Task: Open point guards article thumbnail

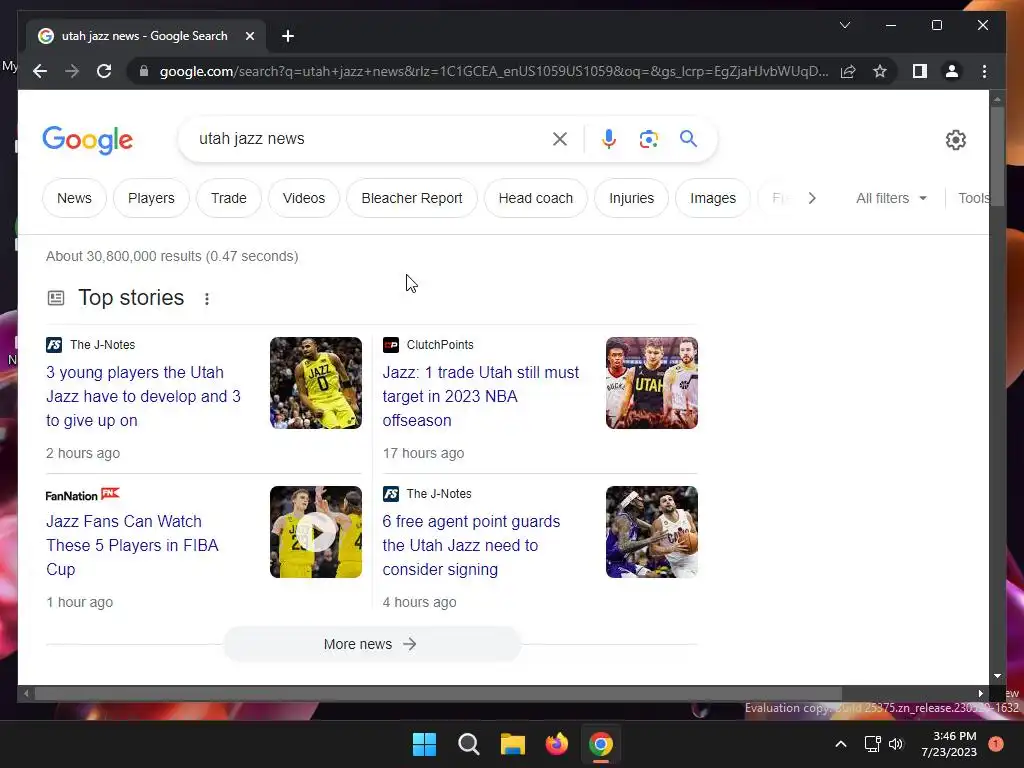Action: click(652, 532)
